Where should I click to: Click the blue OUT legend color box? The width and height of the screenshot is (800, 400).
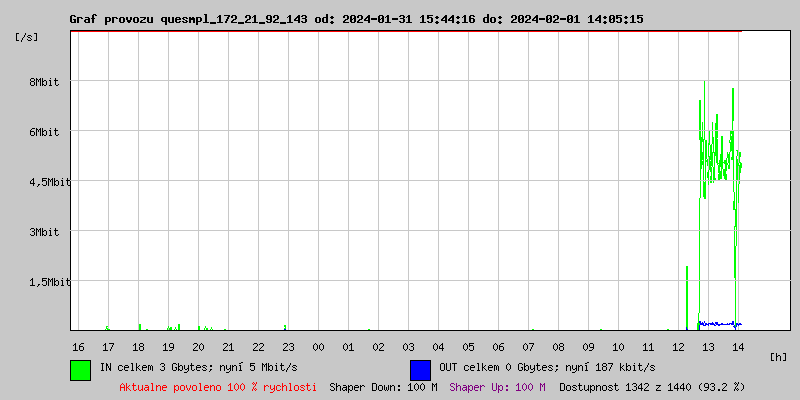(x=420, y=370)
